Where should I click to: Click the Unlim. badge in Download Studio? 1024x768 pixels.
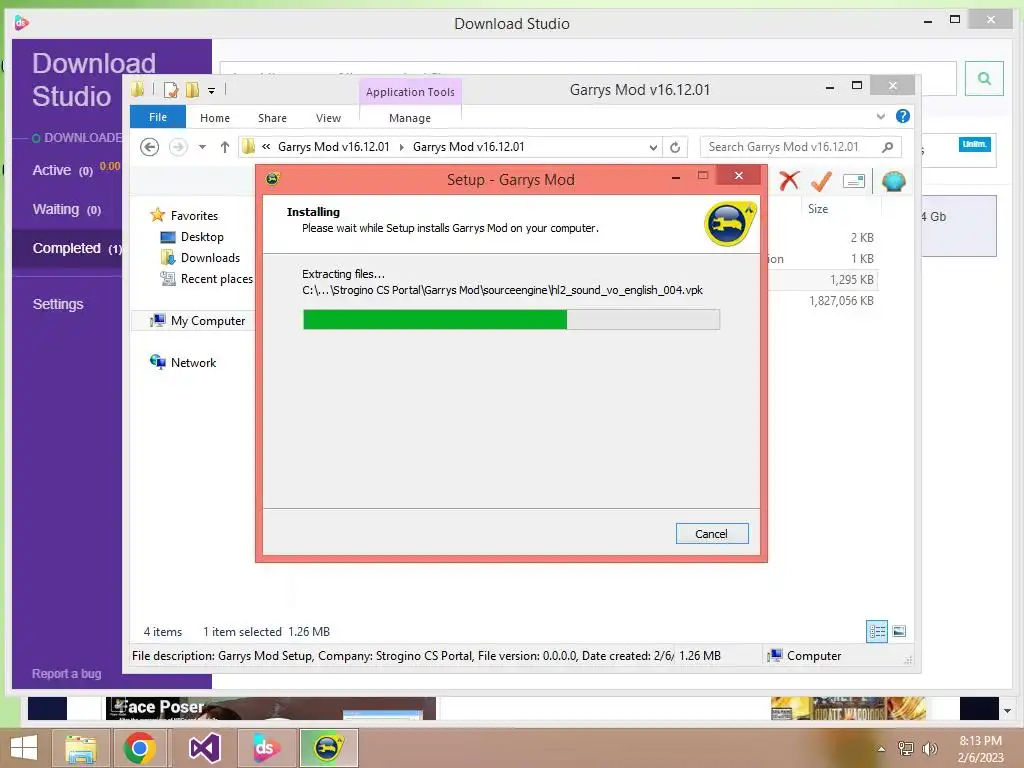tap(974, 144)
